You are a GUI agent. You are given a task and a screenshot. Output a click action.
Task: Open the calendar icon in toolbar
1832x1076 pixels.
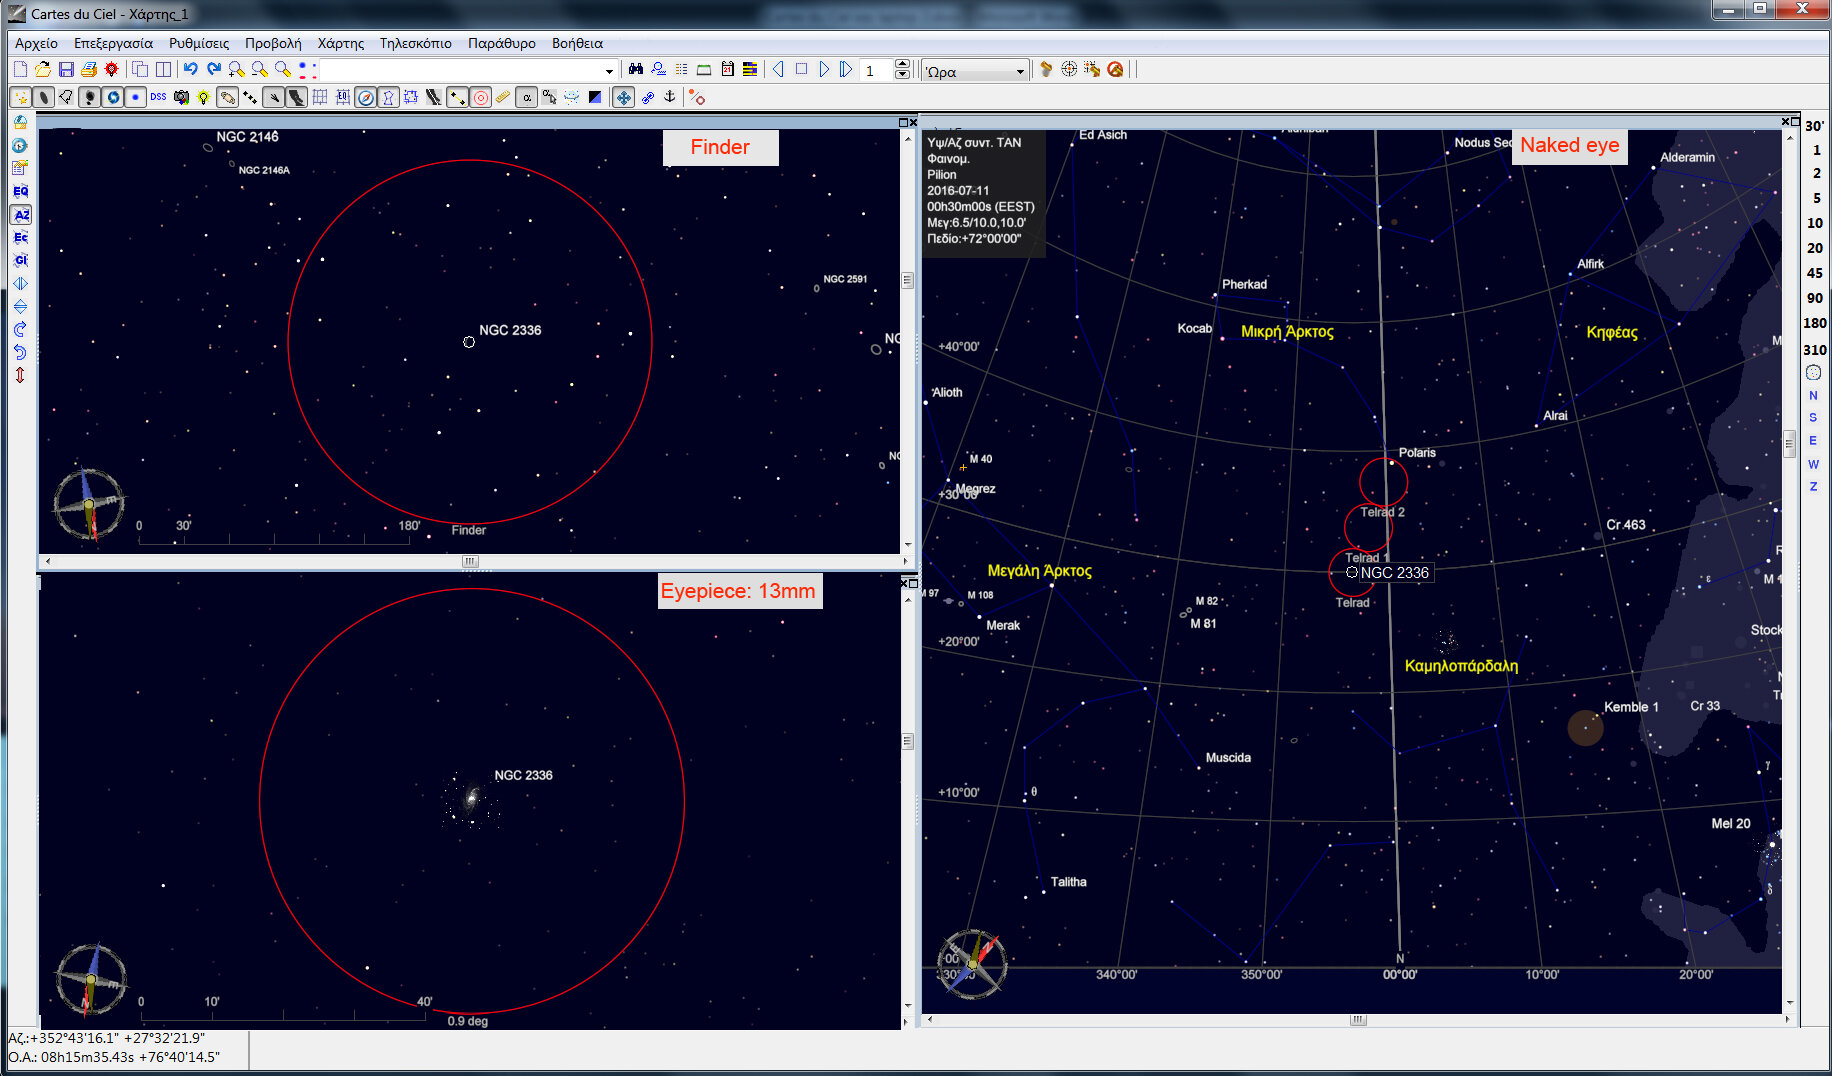tap(727, 69)
